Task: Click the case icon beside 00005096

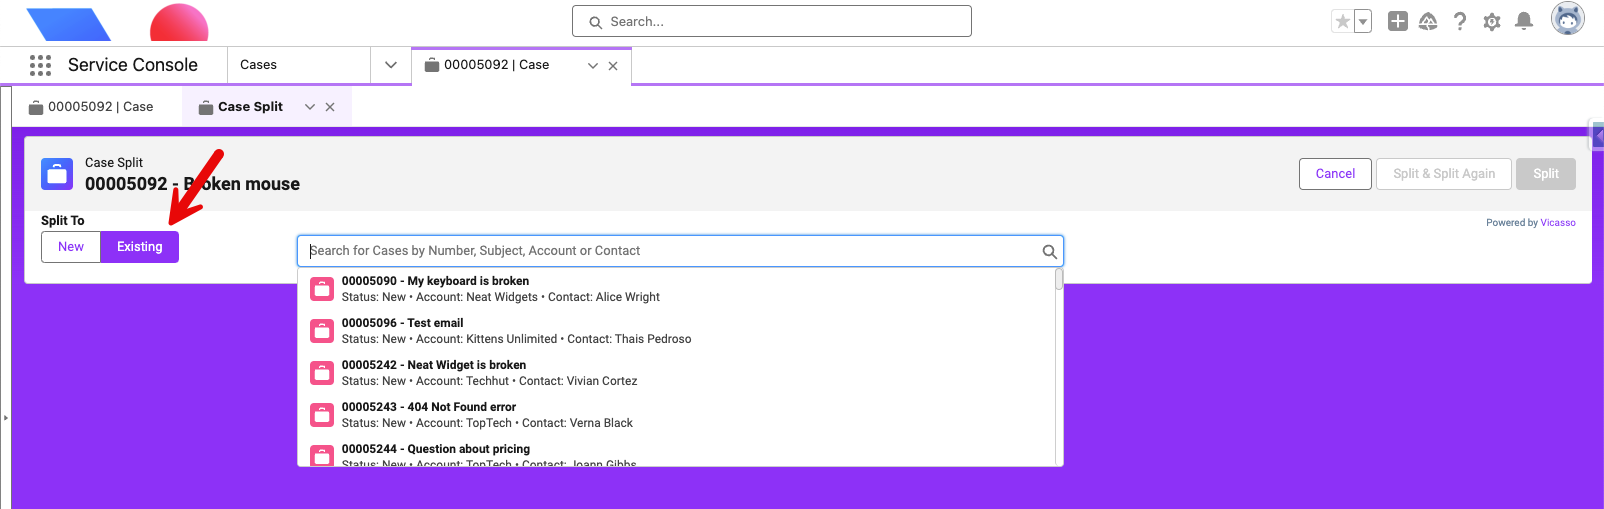Action: (x=322, y=331)
